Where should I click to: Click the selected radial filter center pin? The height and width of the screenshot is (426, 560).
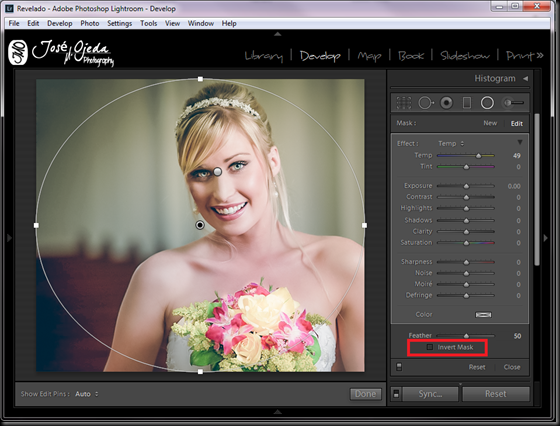(200, 225)
